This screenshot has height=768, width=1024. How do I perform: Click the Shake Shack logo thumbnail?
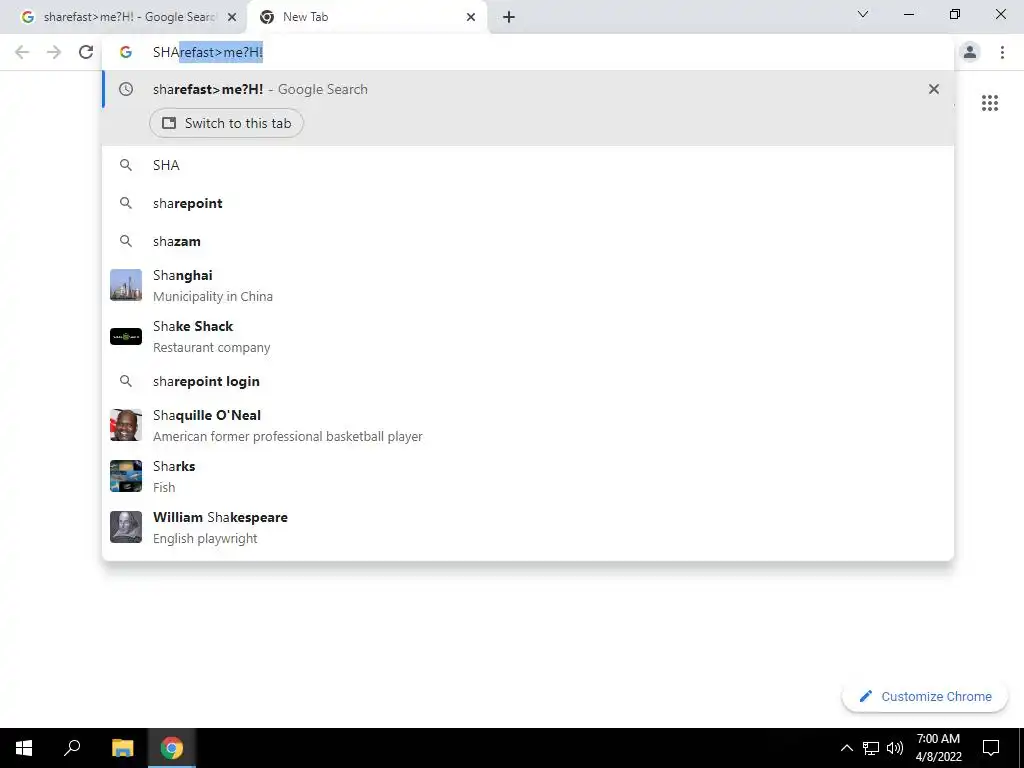click(x=126, y=336)
